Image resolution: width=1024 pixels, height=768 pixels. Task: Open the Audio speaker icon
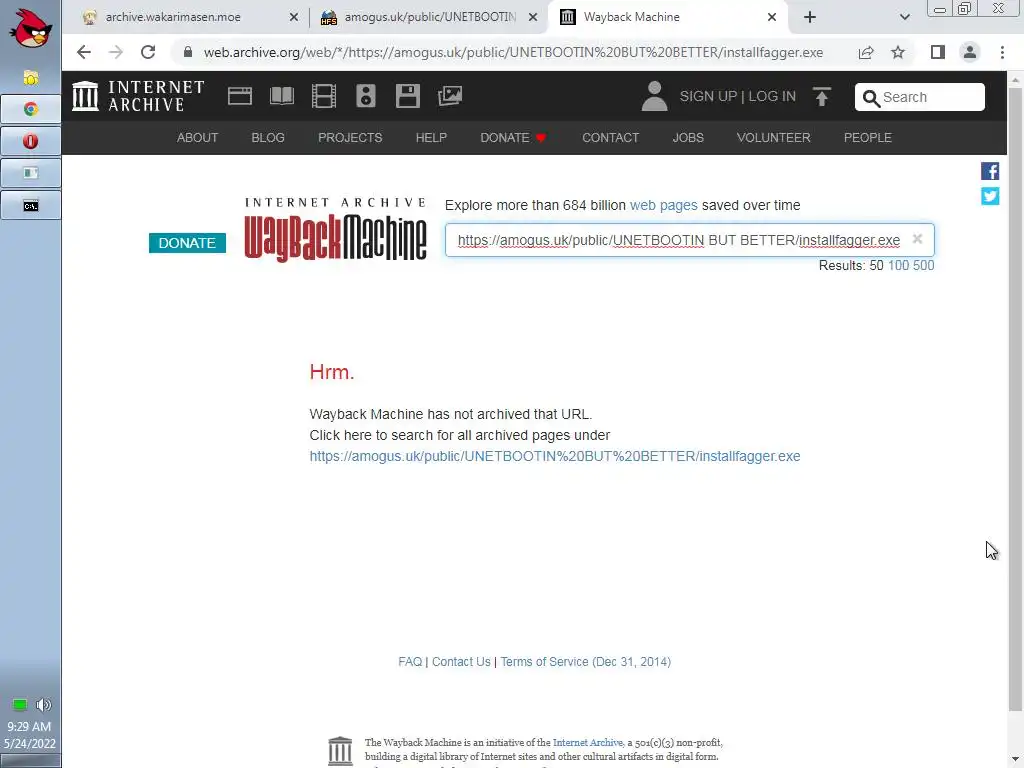pyautogui.click(x=366, y=96)
